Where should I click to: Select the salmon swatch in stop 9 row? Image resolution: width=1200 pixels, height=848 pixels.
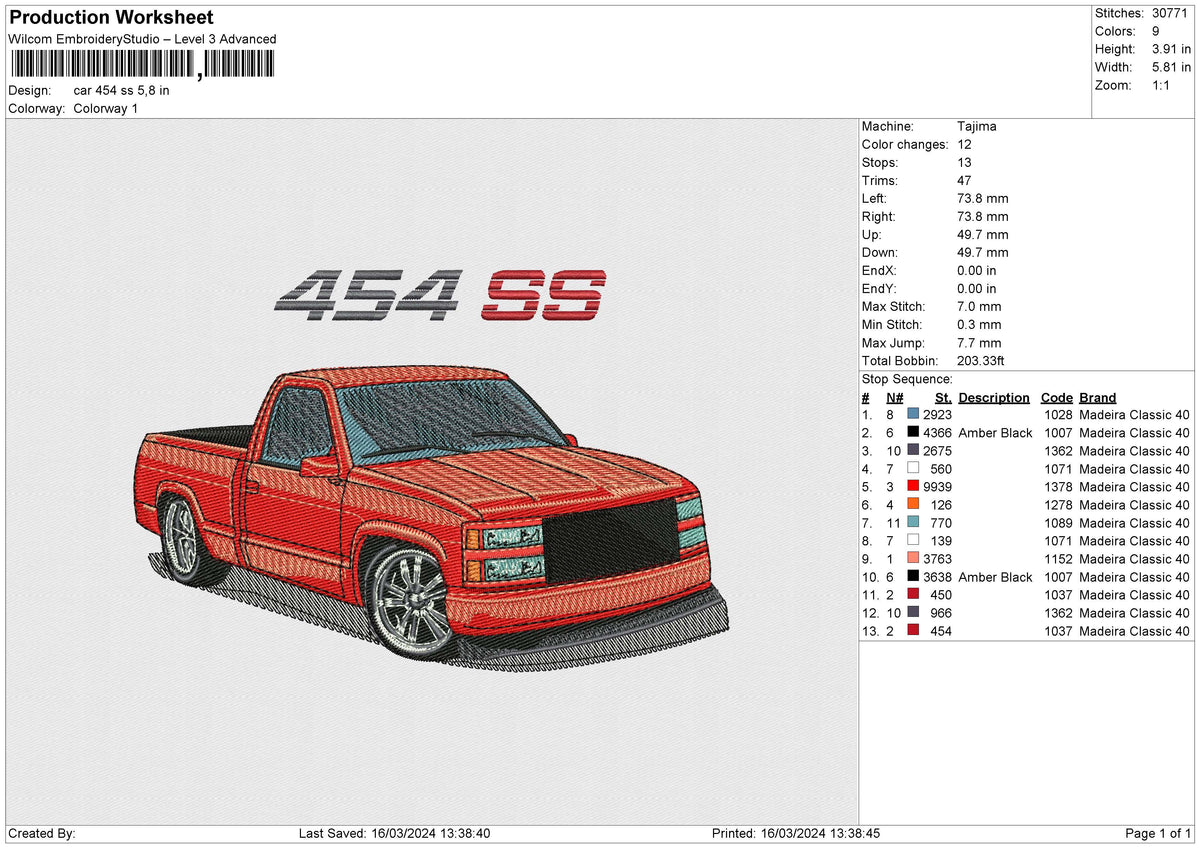[x=913, y=557]
